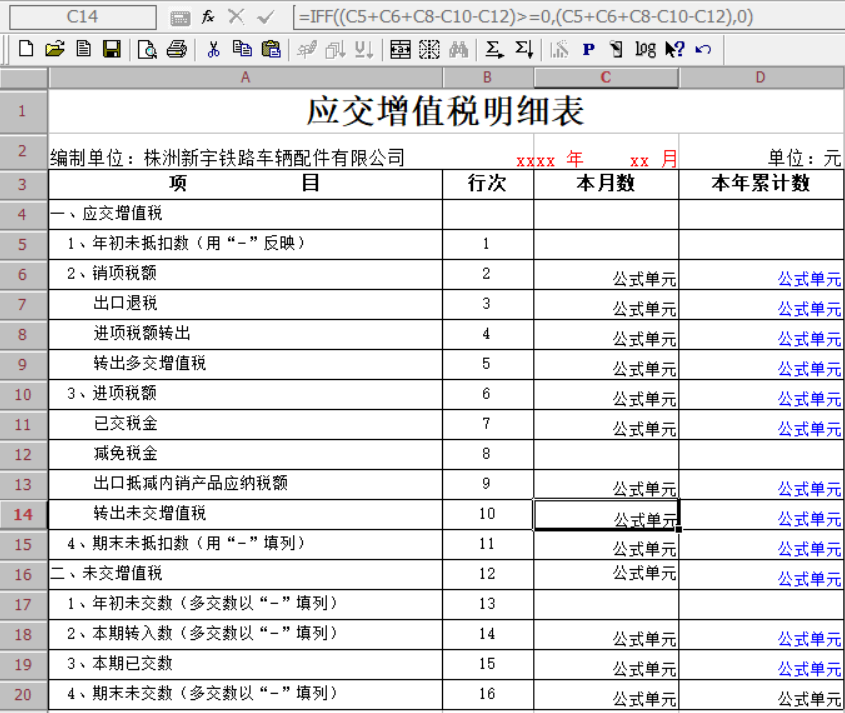The height and width of the screenshot is (713, 845).
Task: Select column C header
Action: click(x=606, y=78)
